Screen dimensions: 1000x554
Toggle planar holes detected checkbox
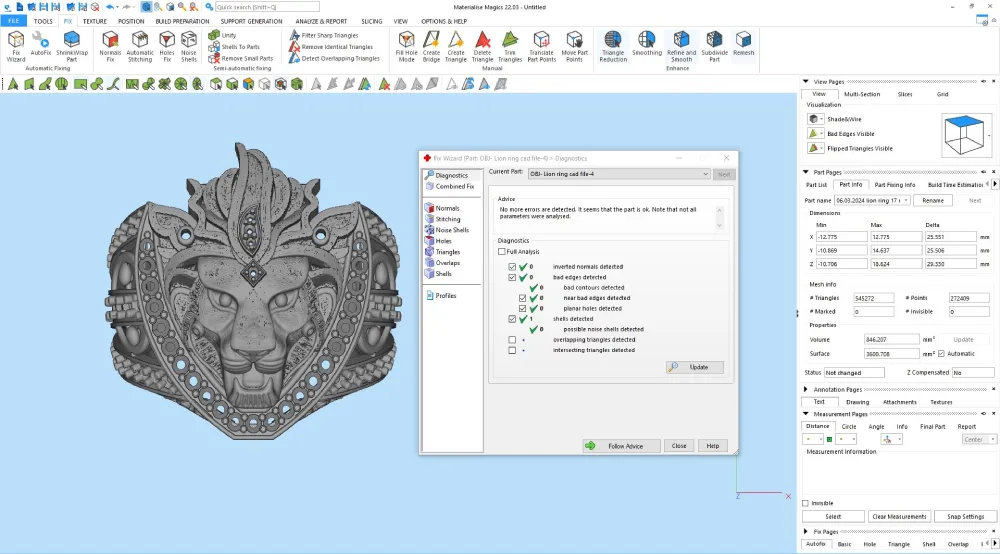(522, 309)
